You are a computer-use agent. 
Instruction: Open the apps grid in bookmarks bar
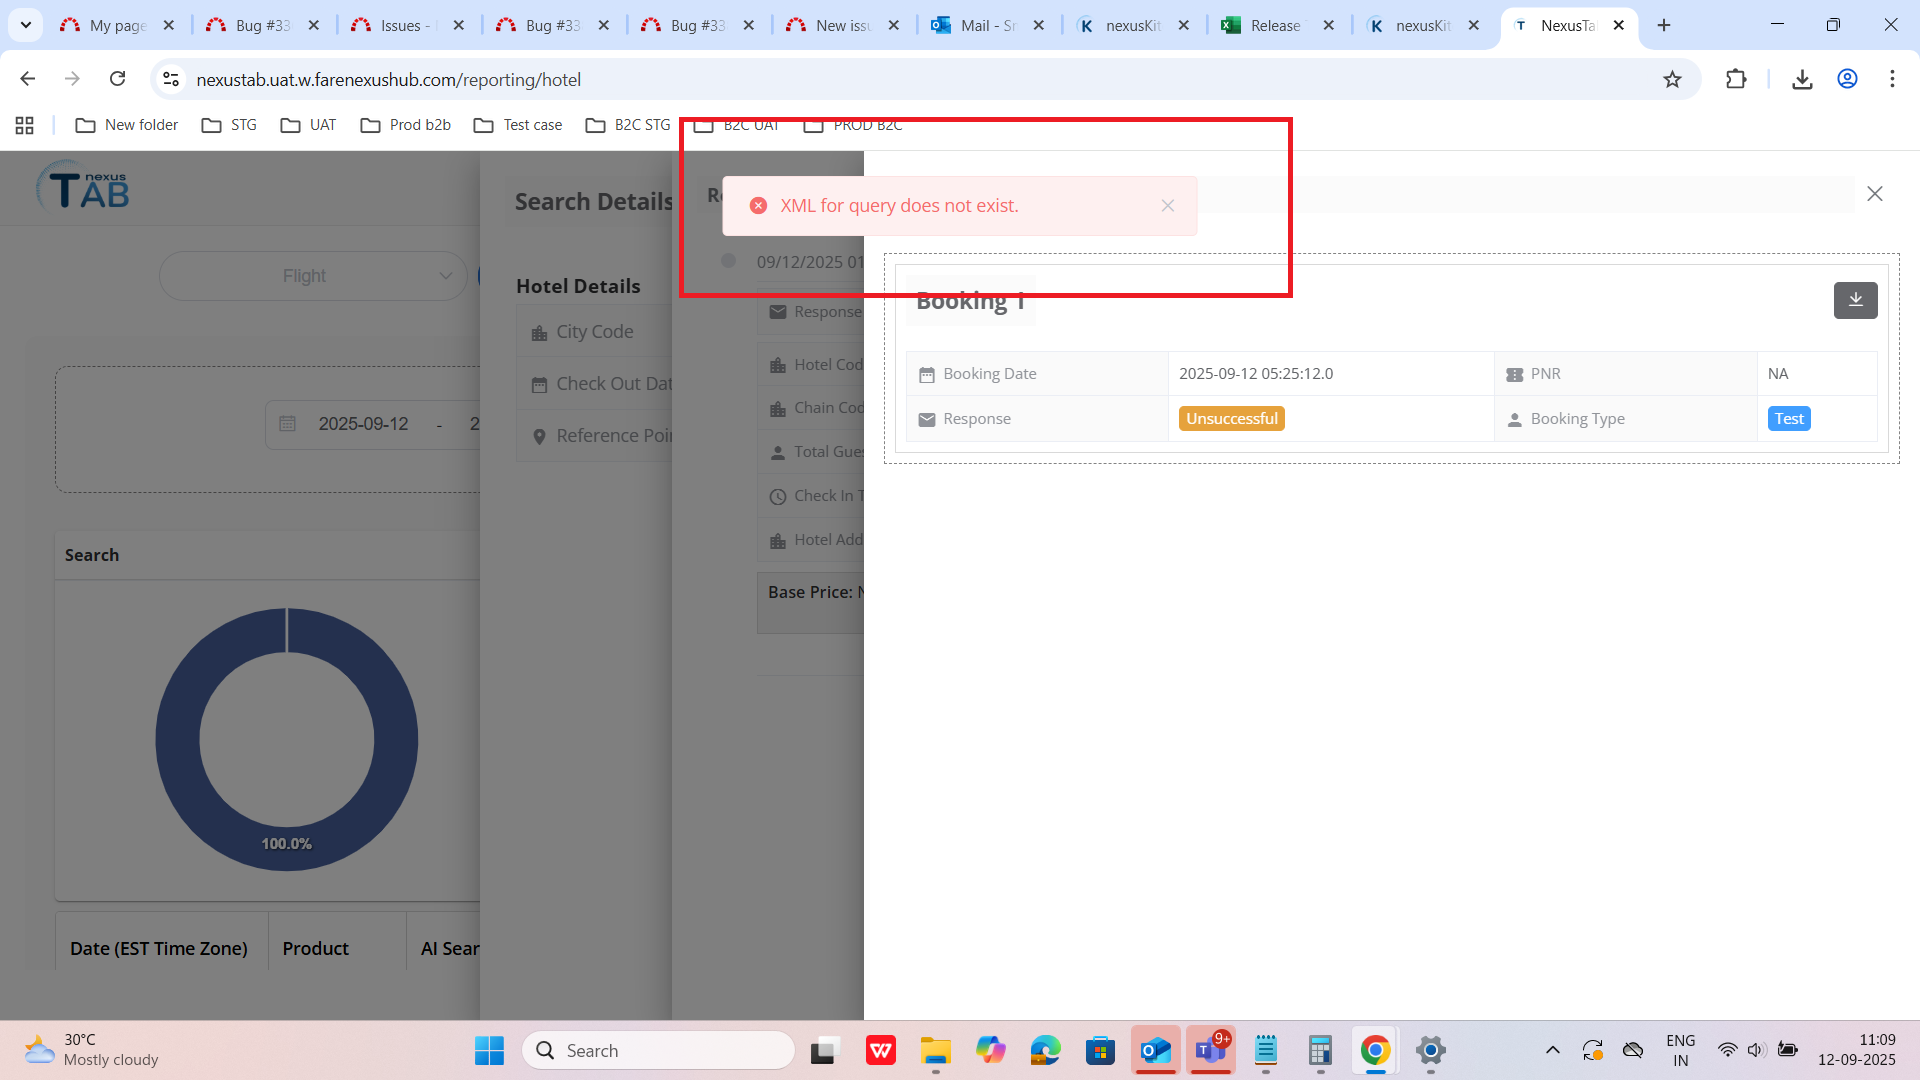click(x=25, y=125)
